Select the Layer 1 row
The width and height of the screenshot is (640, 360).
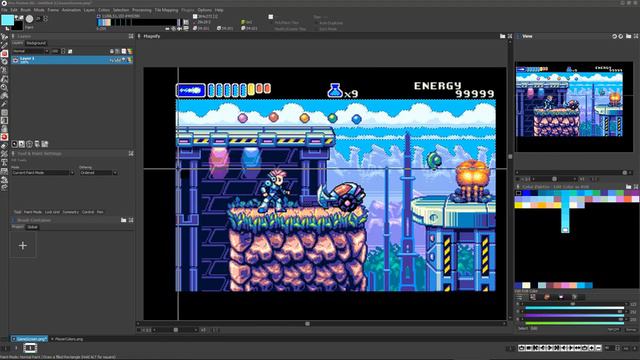(x=72, y=60)
